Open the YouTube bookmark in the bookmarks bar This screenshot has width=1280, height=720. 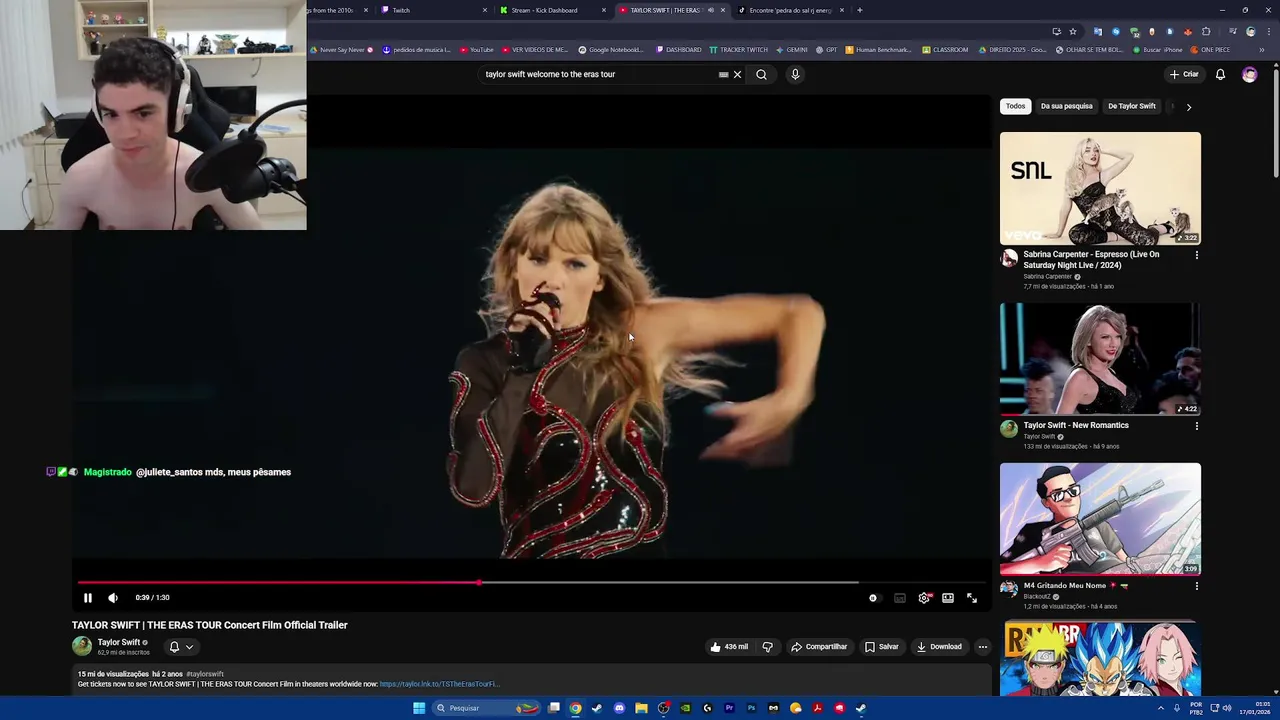point(477,49)
